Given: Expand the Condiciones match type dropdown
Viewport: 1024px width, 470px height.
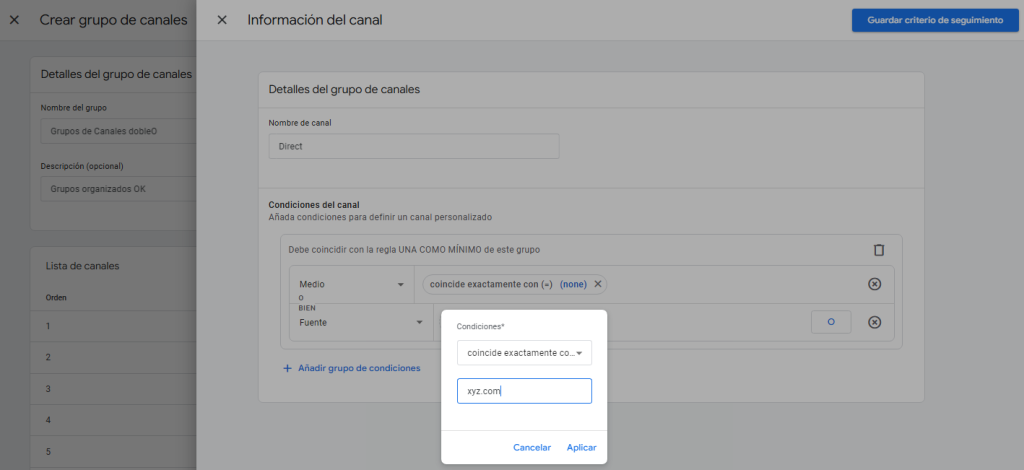Looking at the screenshot, I should tap(524, 353).
